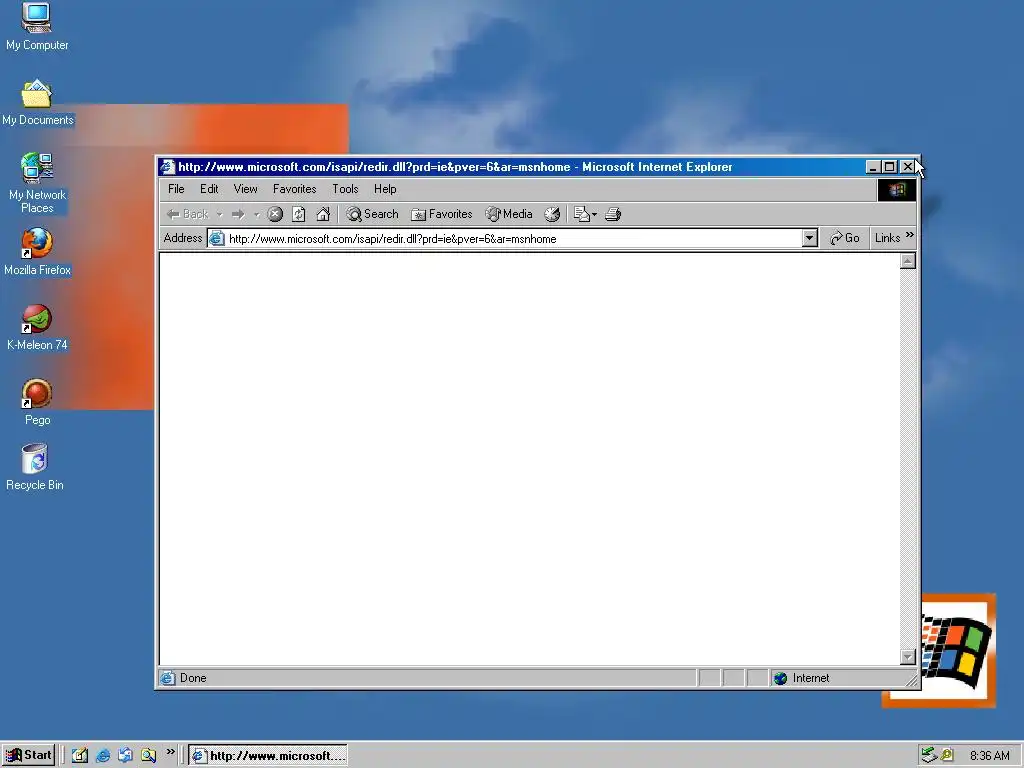Maximize the Internet Explorer window

pos(889,167)
